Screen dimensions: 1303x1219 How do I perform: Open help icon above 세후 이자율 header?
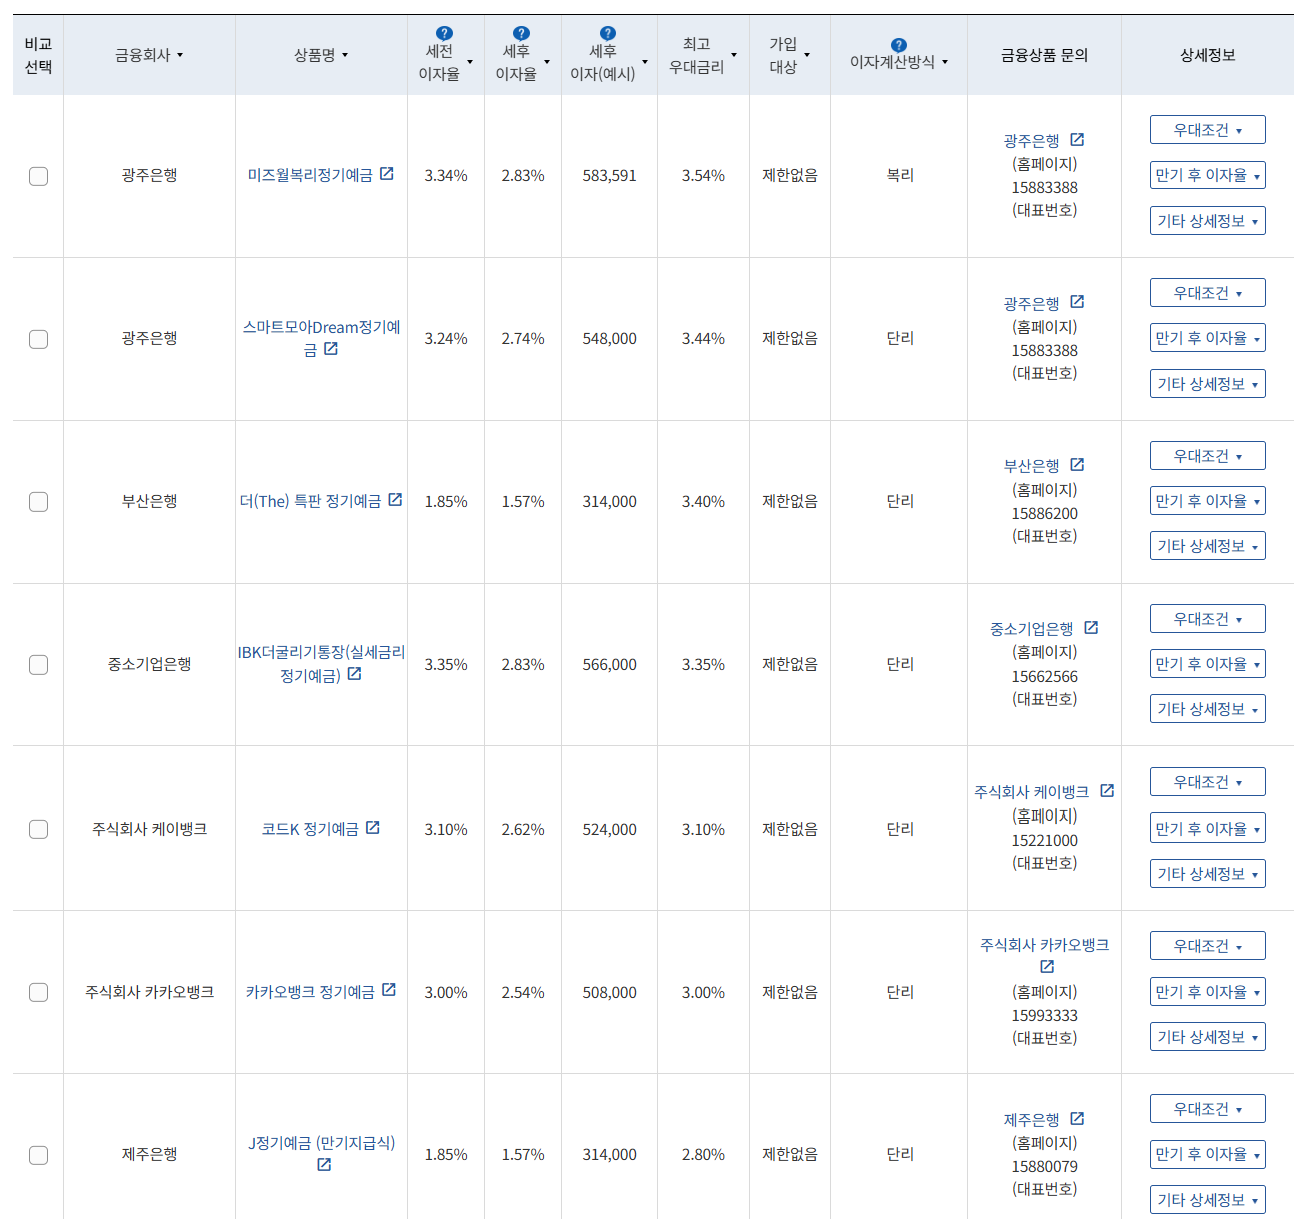pyautogui.click(x=521, y=33)
